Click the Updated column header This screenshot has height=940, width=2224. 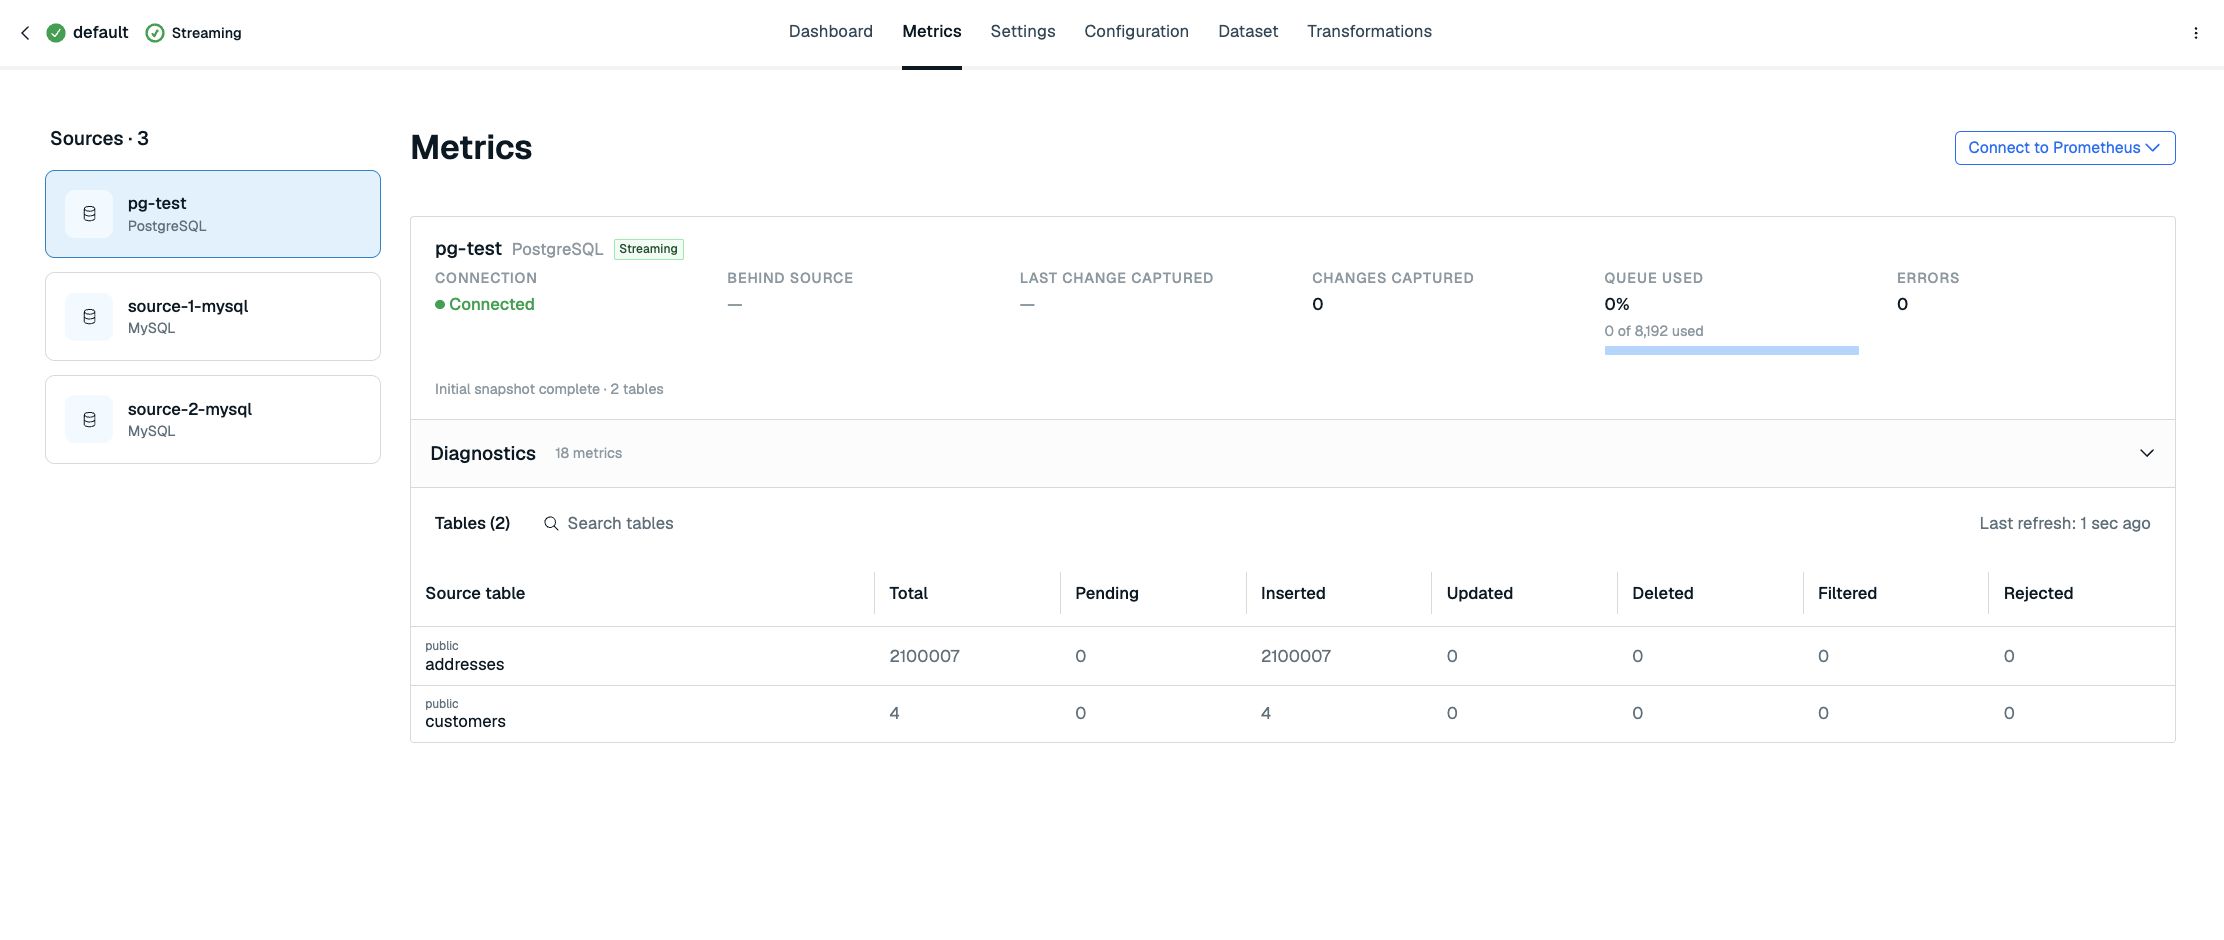(1479, 594)
